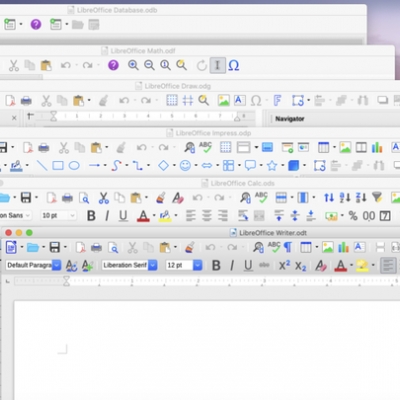Click the Open folder icon in Writer
The image size is (400, 400).
click(x=33, y=247)
